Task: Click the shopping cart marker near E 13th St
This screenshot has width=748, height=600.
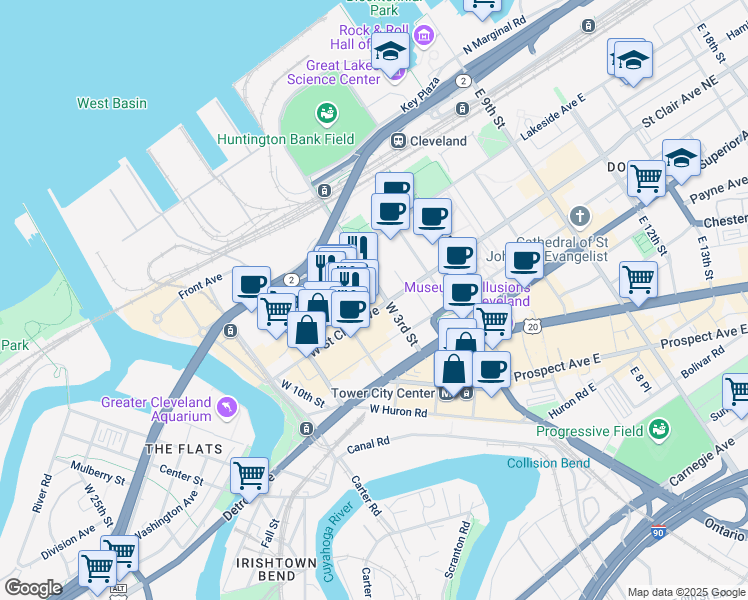Action: pos(638,280)
